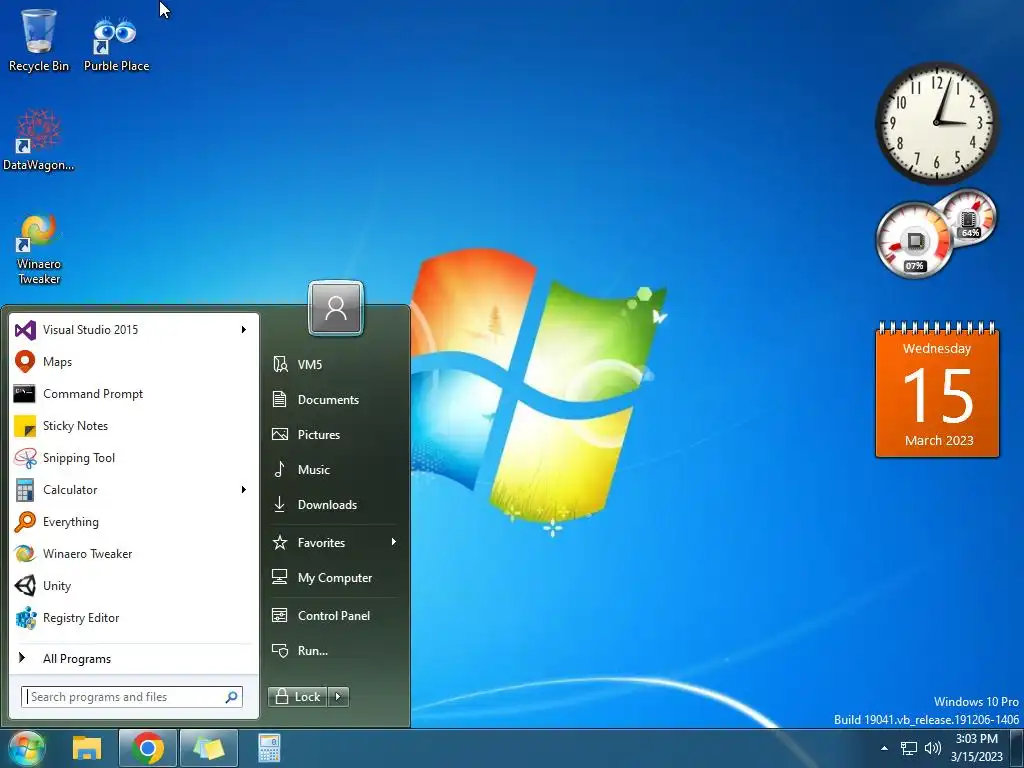Click the Registry Editor label text
Image resolution: width=1024 pixels, height=768 pixels.
[x=81, y=618]
